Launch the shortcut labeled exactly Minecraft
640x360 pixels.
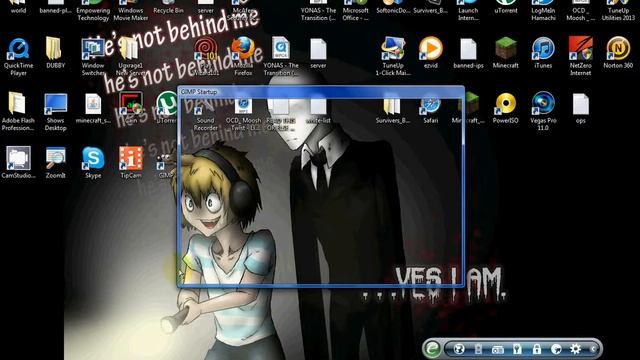(506, 49)
